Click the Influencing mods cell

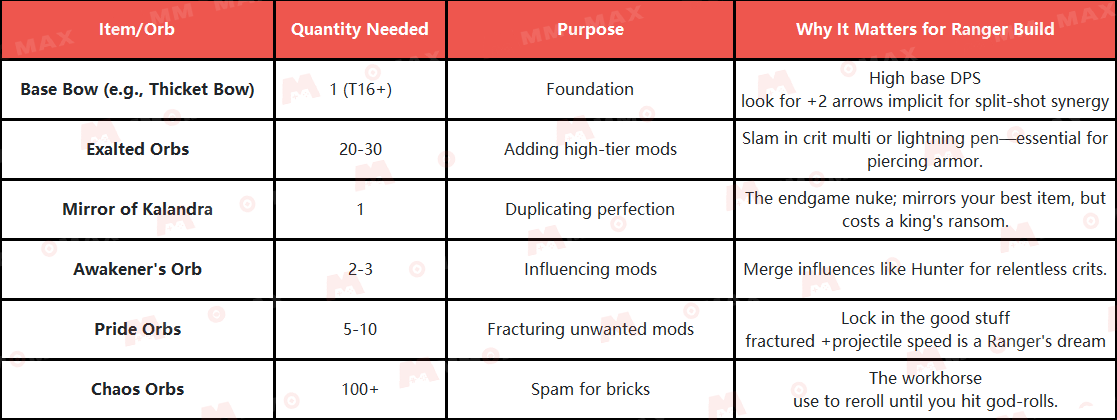[590, 269]
